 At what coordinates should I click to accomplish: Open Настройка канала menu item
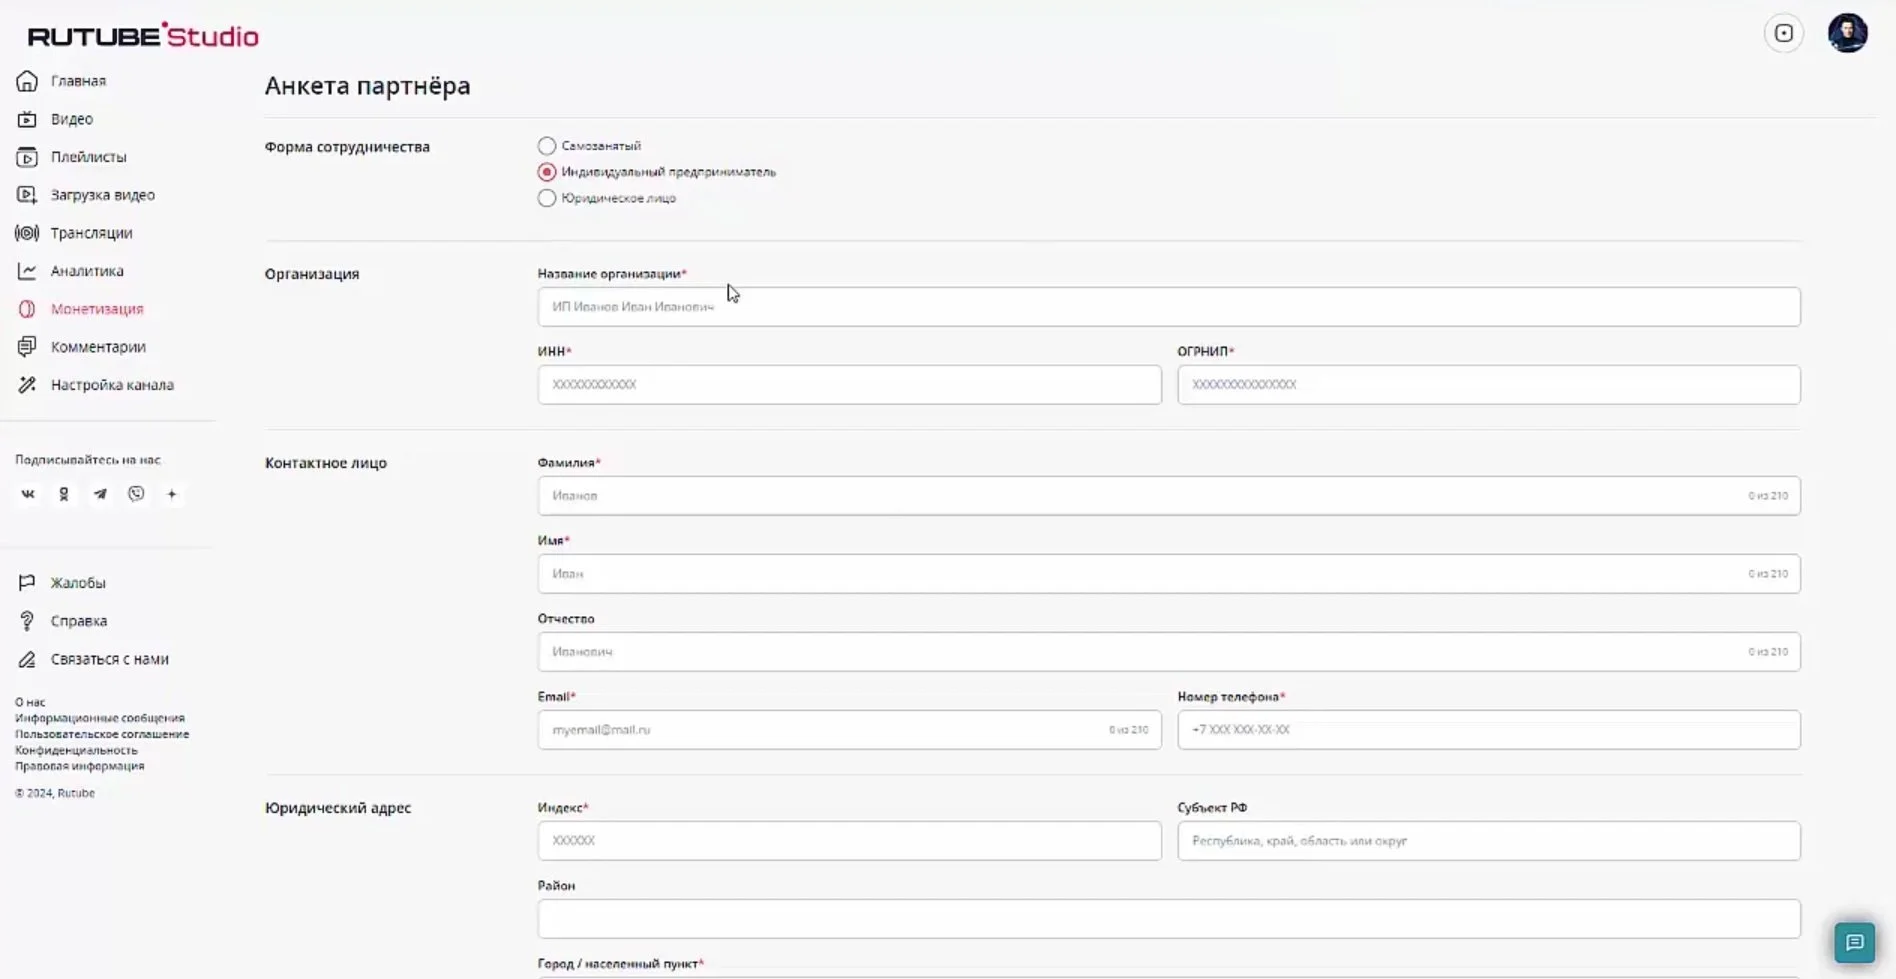(112, 385)
